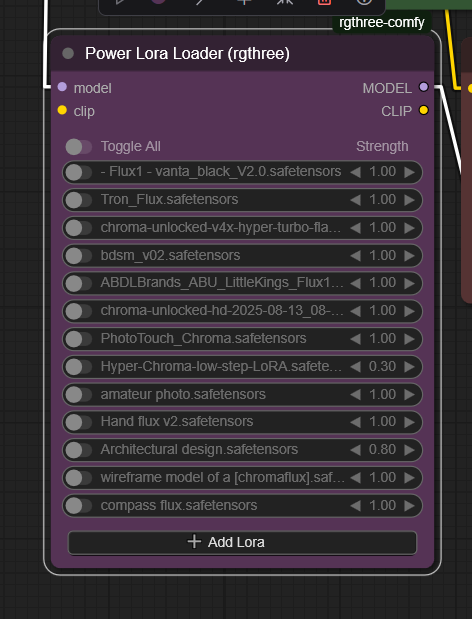The width and height of the screenshot is (472, 619).
Task: Open lora chooser for wireframe model chromaflux entry
Action: (223, 478)
